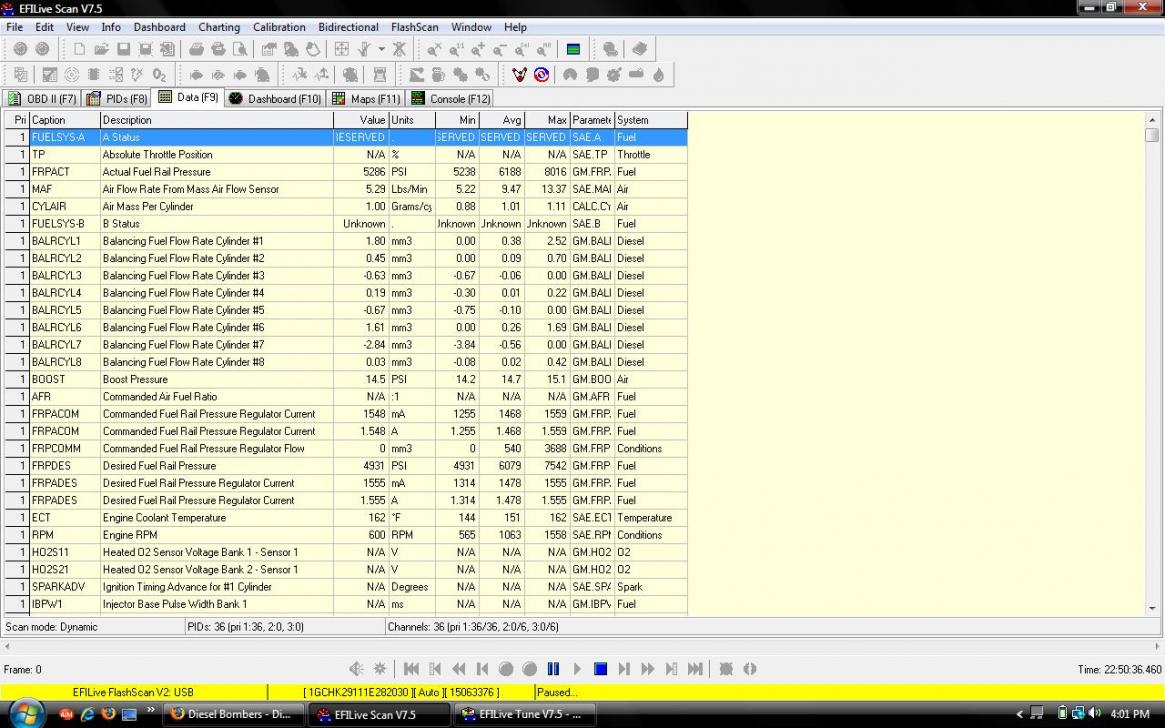Switch to the PIDs (F8) tab
Image resolution: width=1165 pixels, height=728 pixels.
point(117,99)
